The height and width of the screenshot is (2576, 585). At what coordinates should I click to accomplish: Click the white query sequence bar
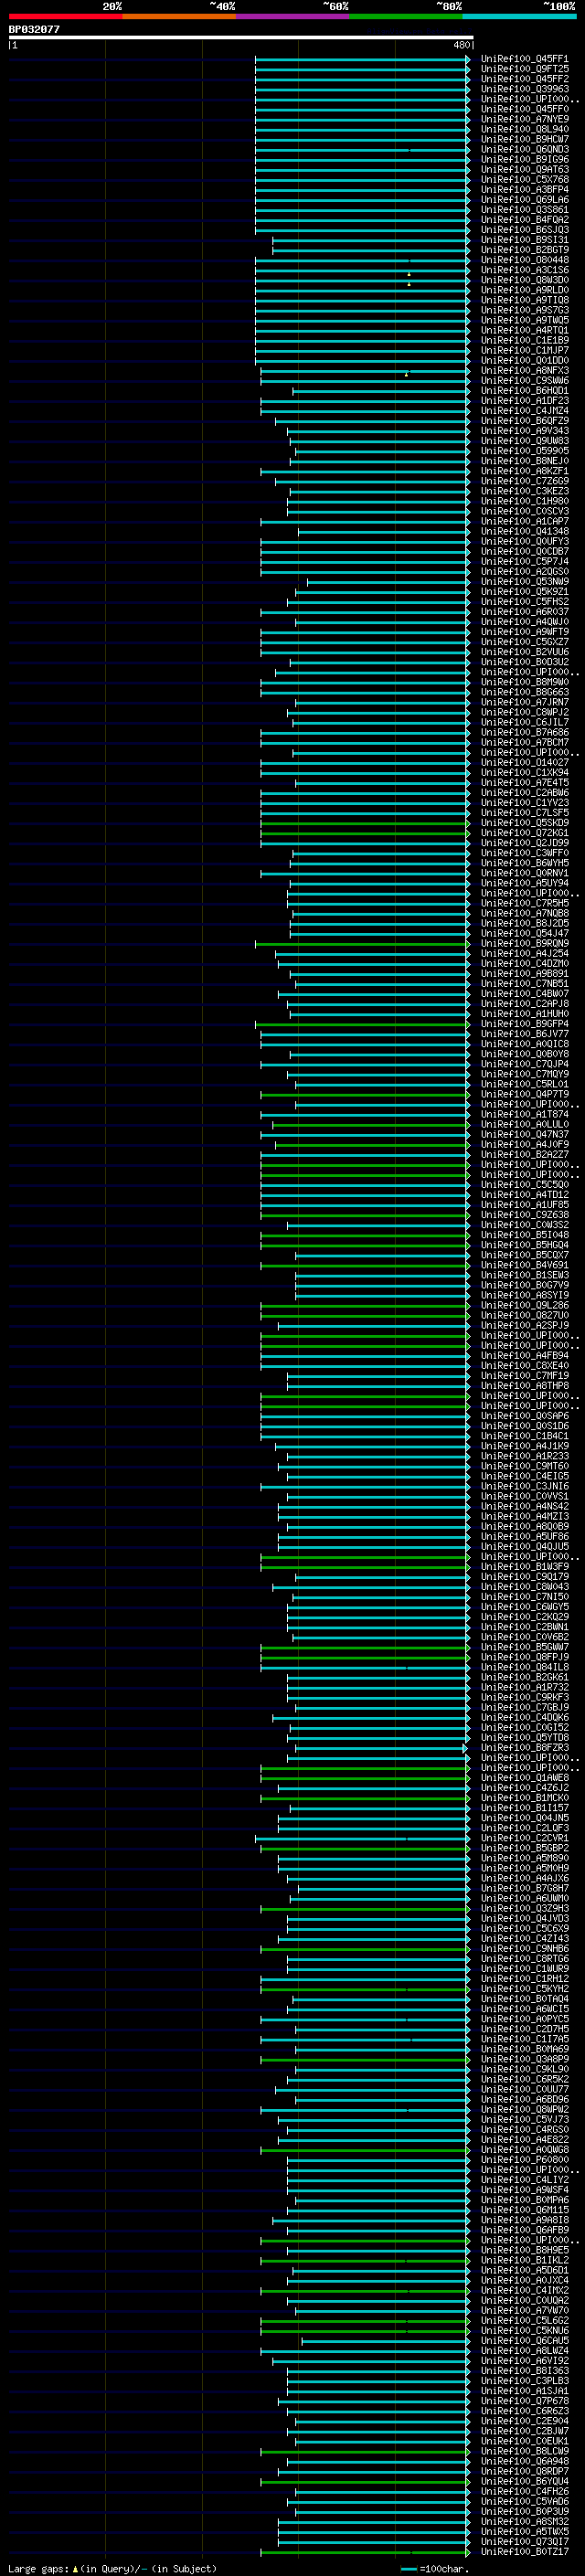(x=241, y=38)
